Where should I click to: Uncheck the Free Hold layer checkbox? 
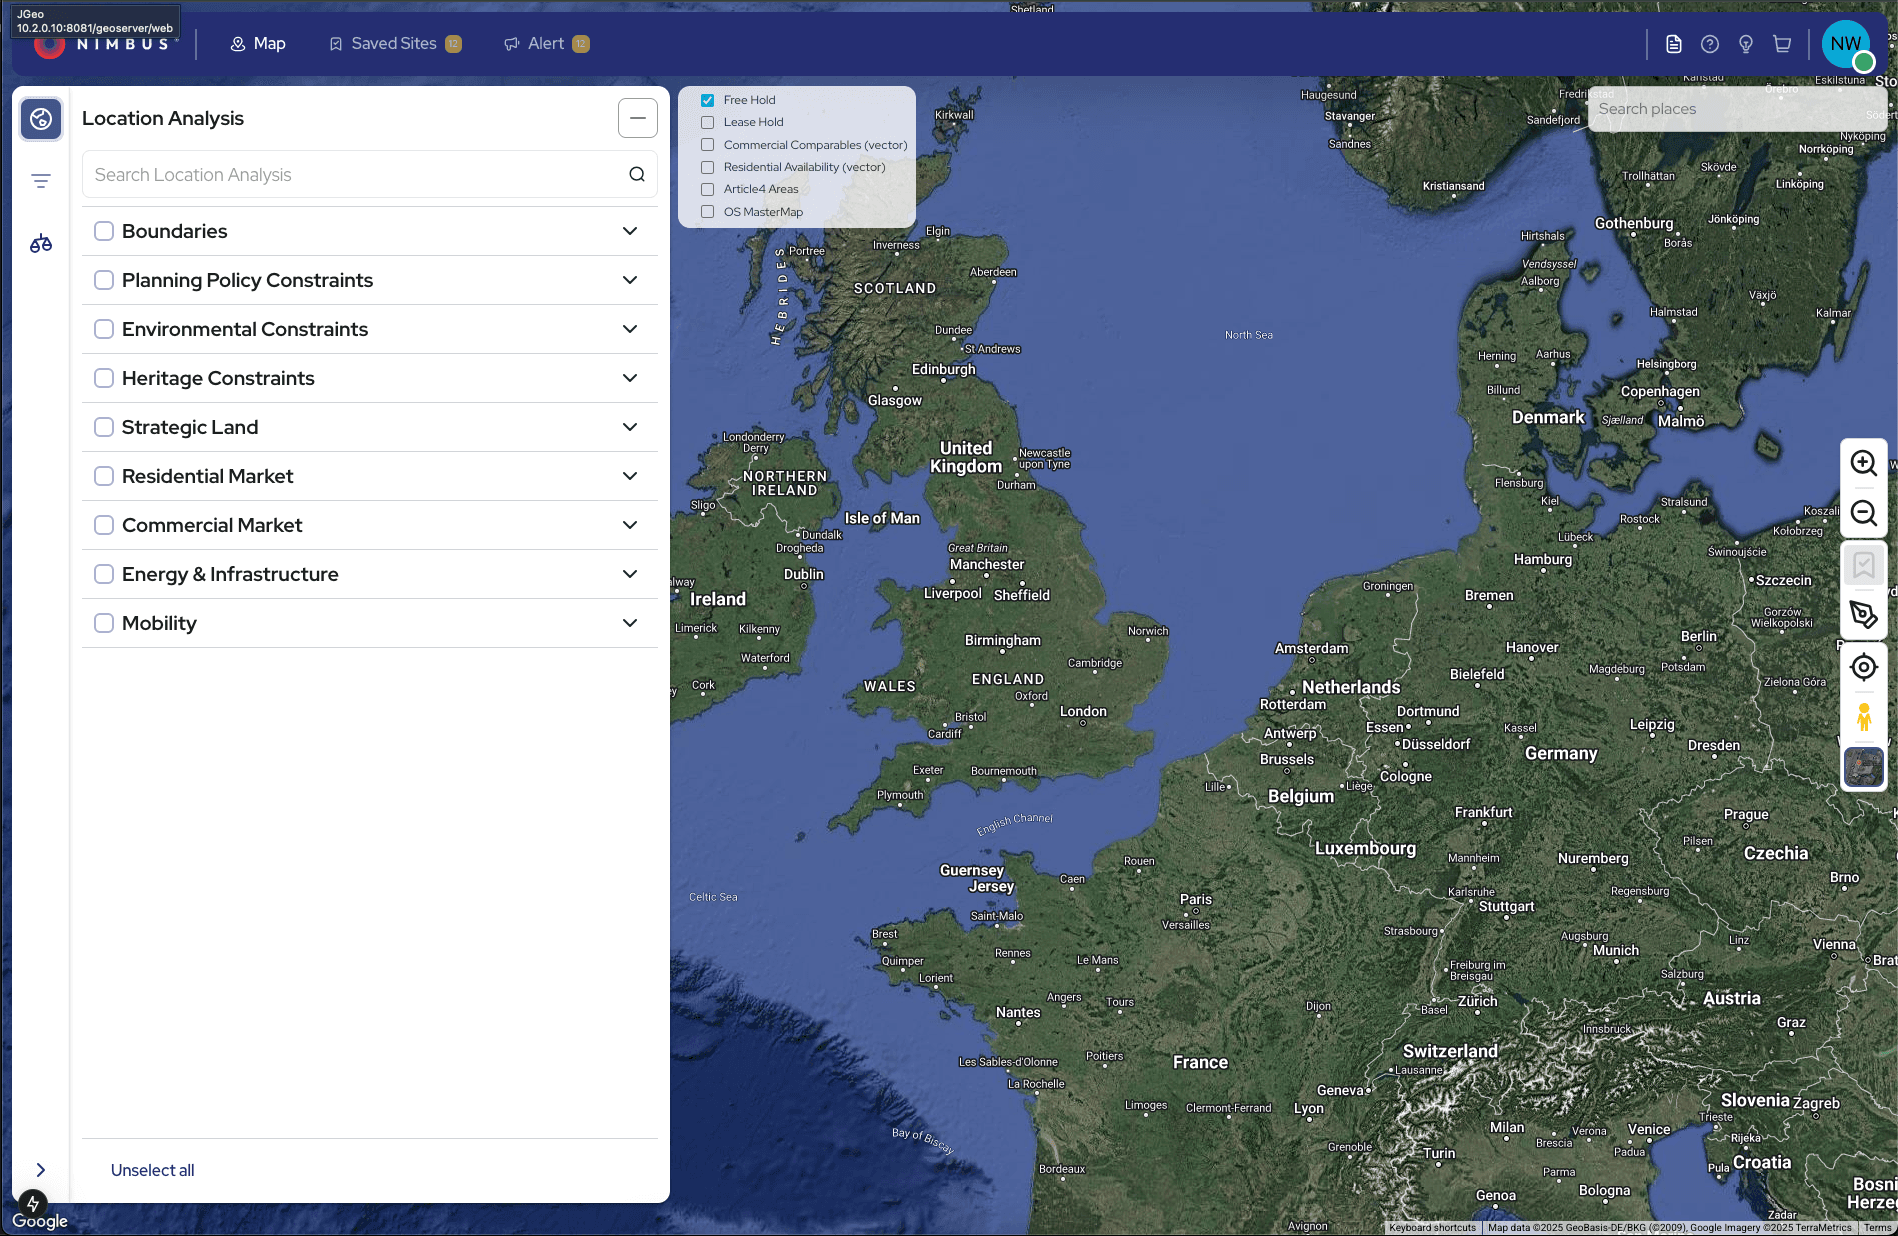(x=708, y=100)
